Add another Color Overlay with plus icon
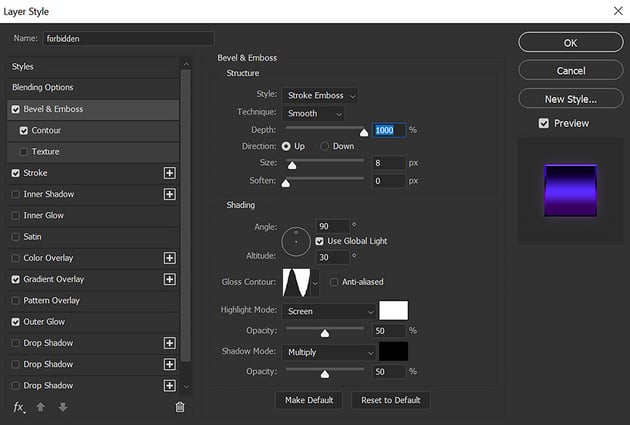The image size is (630, 425). tap(169, 258)
